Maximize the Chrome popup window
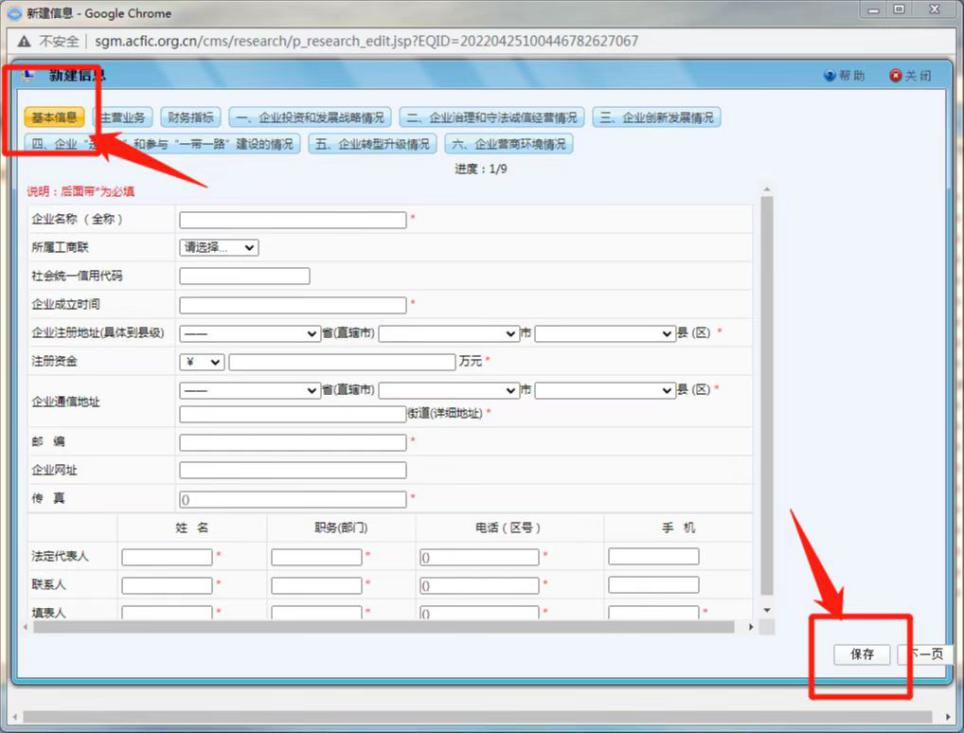This screenshot has height=733, width=964. tap(899, 10)
